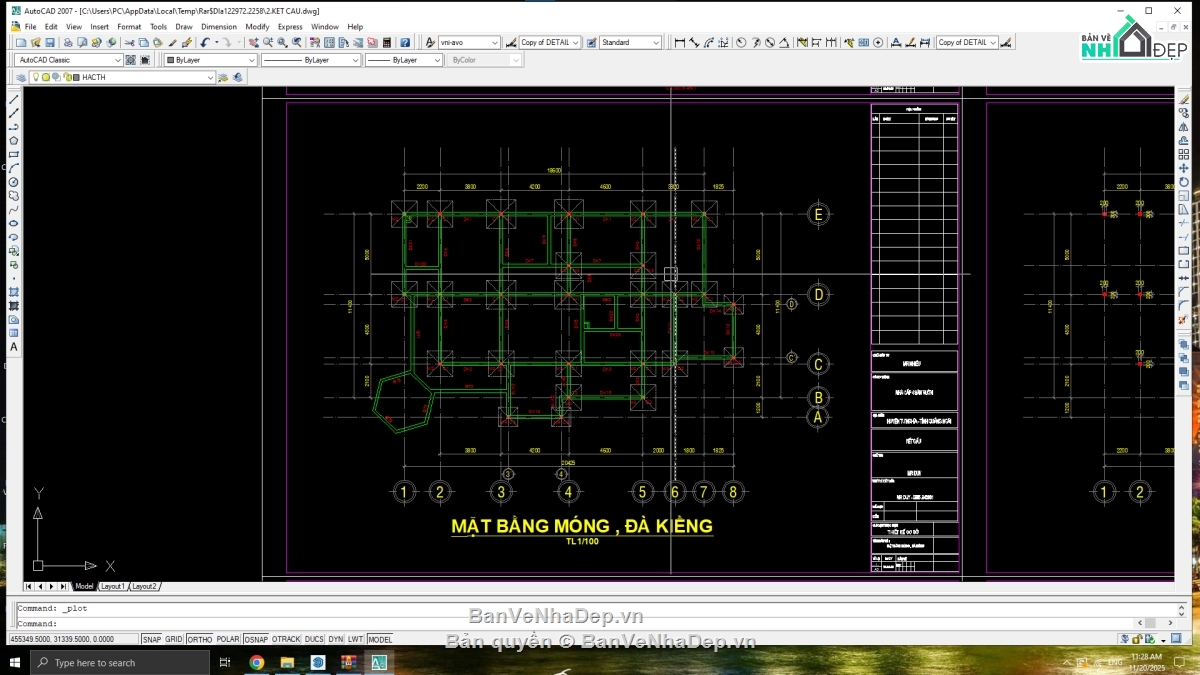Switch to the Layout1 tab
This screenshot has height=675, width=1200.
tap(112, 586)
